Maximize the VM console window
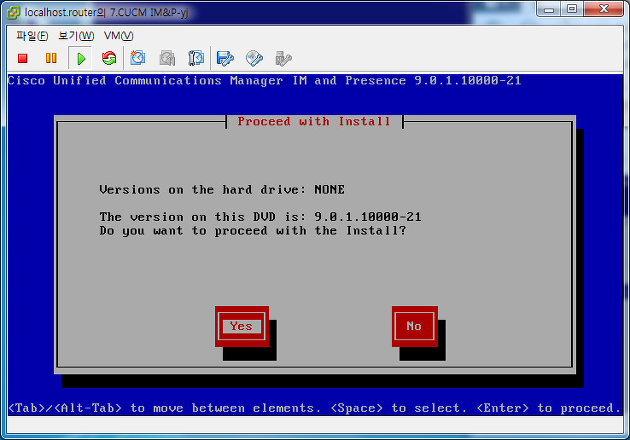The image size is (630, 440). pyautogui.click(x=572, y=9)
